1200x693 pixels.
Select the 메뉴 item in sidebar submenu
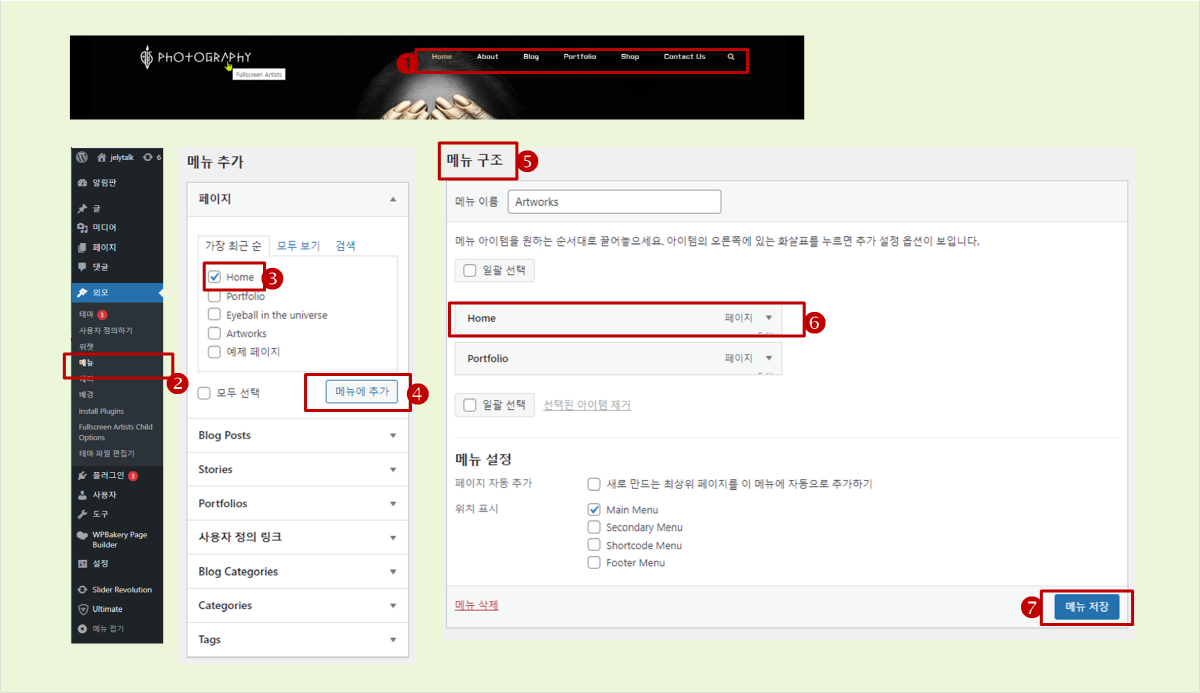click(88, 363)
